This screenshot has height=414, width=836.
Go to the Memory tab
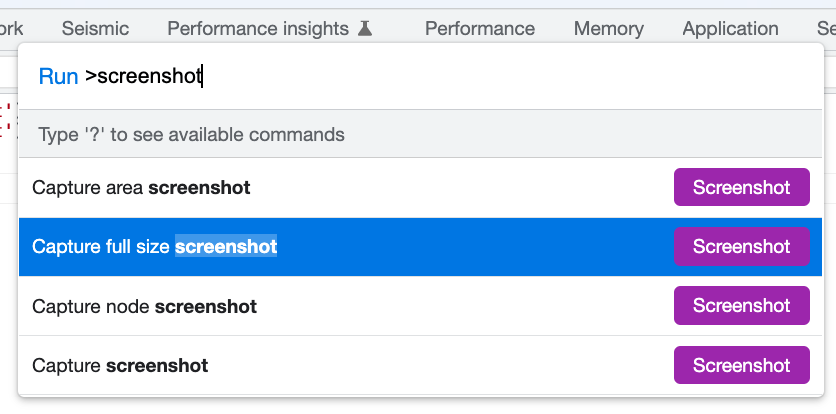608,29
